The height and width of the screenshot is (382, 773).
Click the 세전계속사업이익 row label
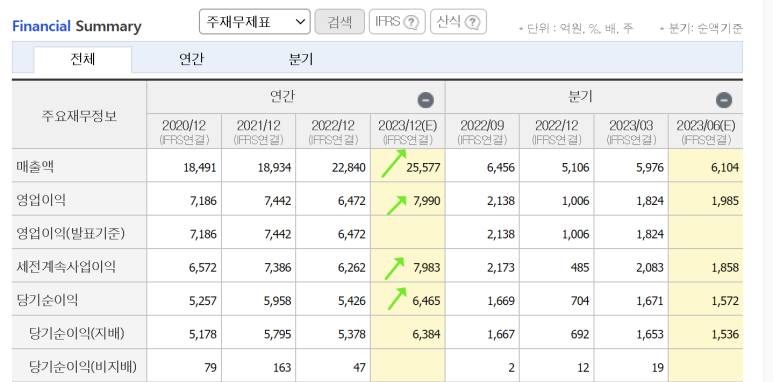[x=66, y=267]
